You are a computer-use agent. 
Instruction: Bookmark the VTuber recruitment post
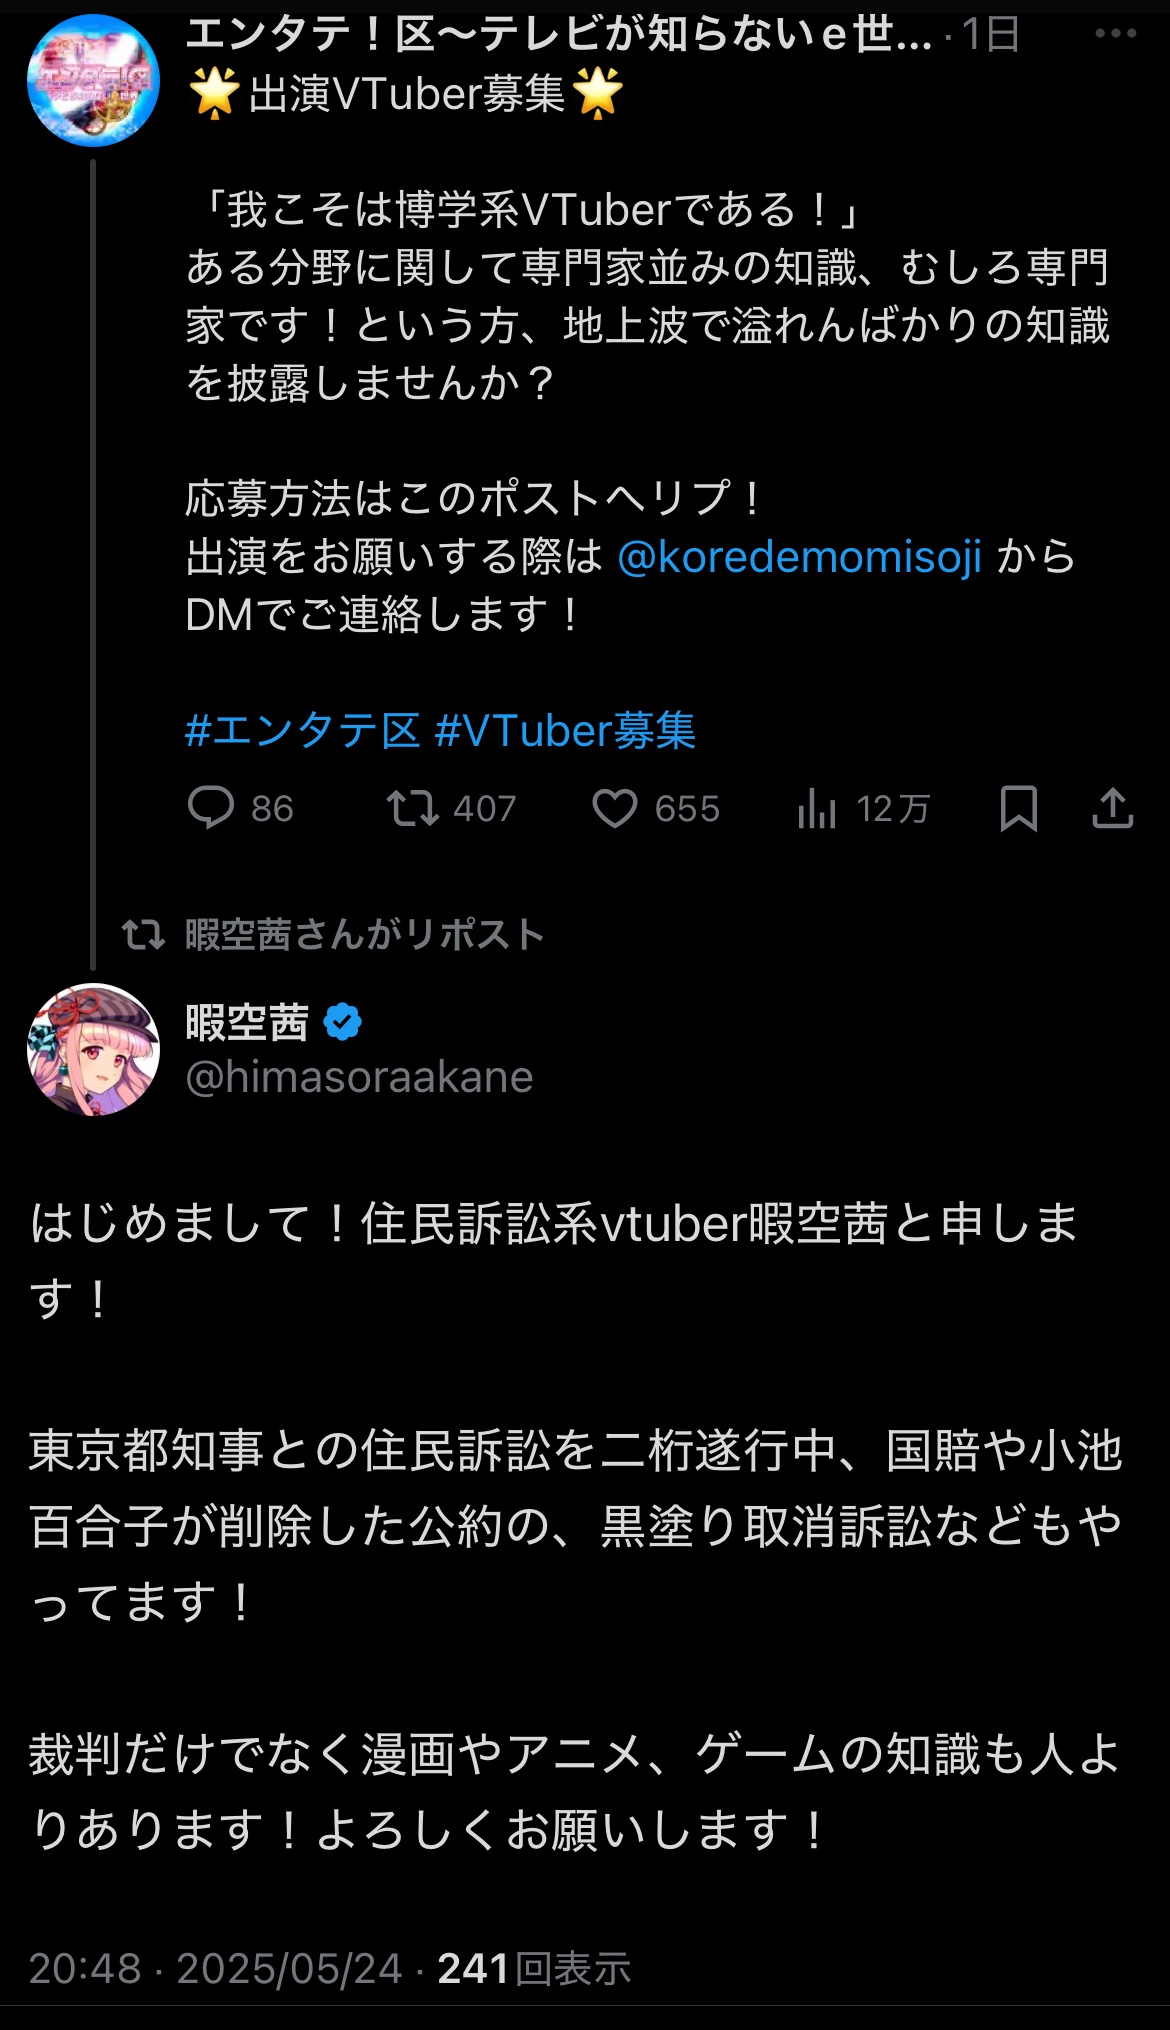1018,808
